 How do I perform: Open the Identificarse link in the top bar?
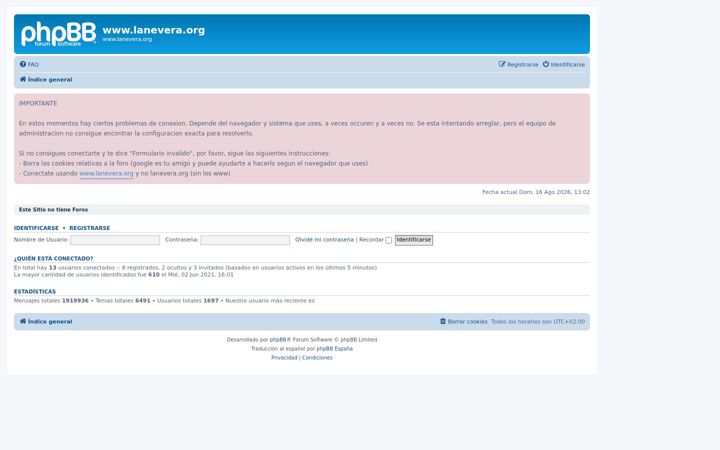(x=568, y=65)
